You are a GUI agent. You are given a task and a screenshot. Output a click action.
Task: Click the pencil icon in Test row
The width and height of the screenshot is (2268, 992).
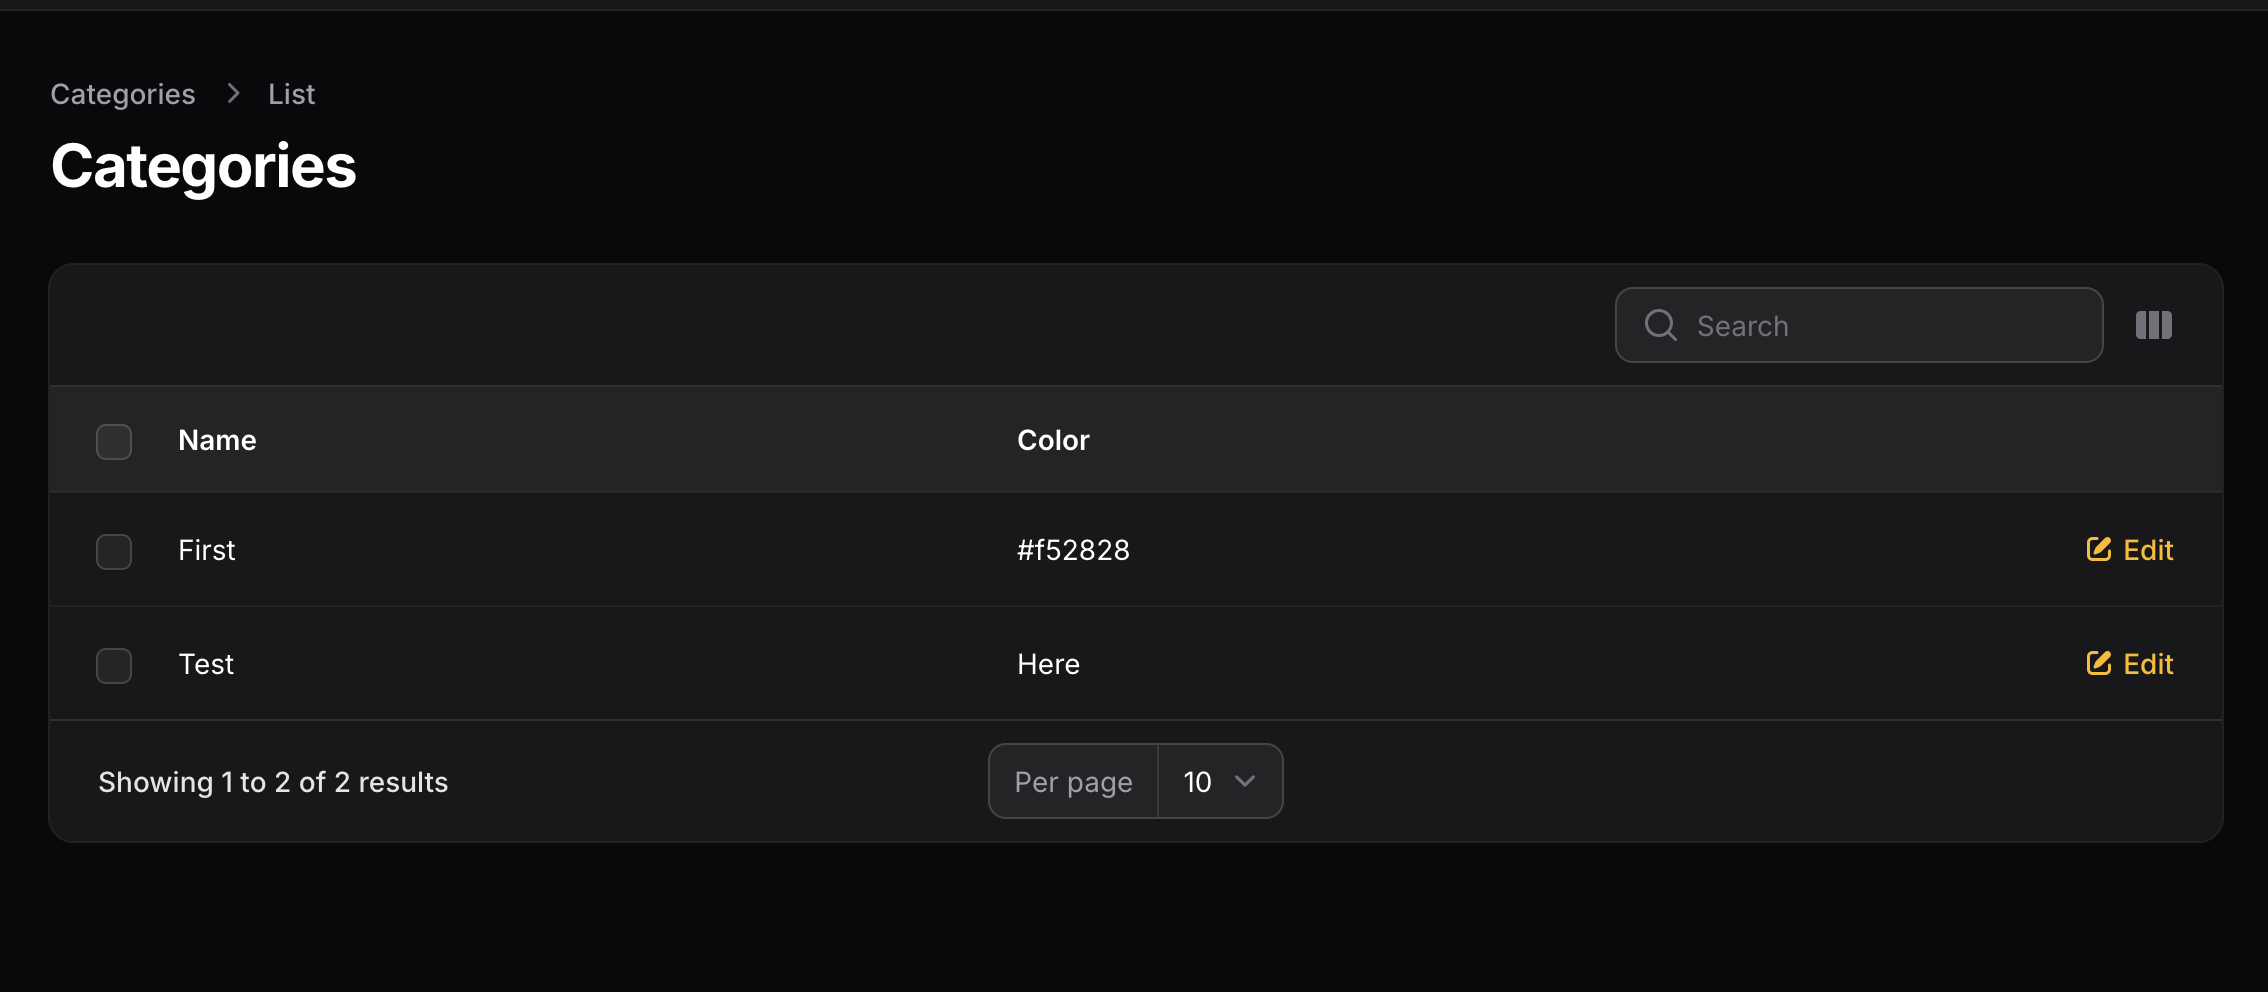(2098, 663)
